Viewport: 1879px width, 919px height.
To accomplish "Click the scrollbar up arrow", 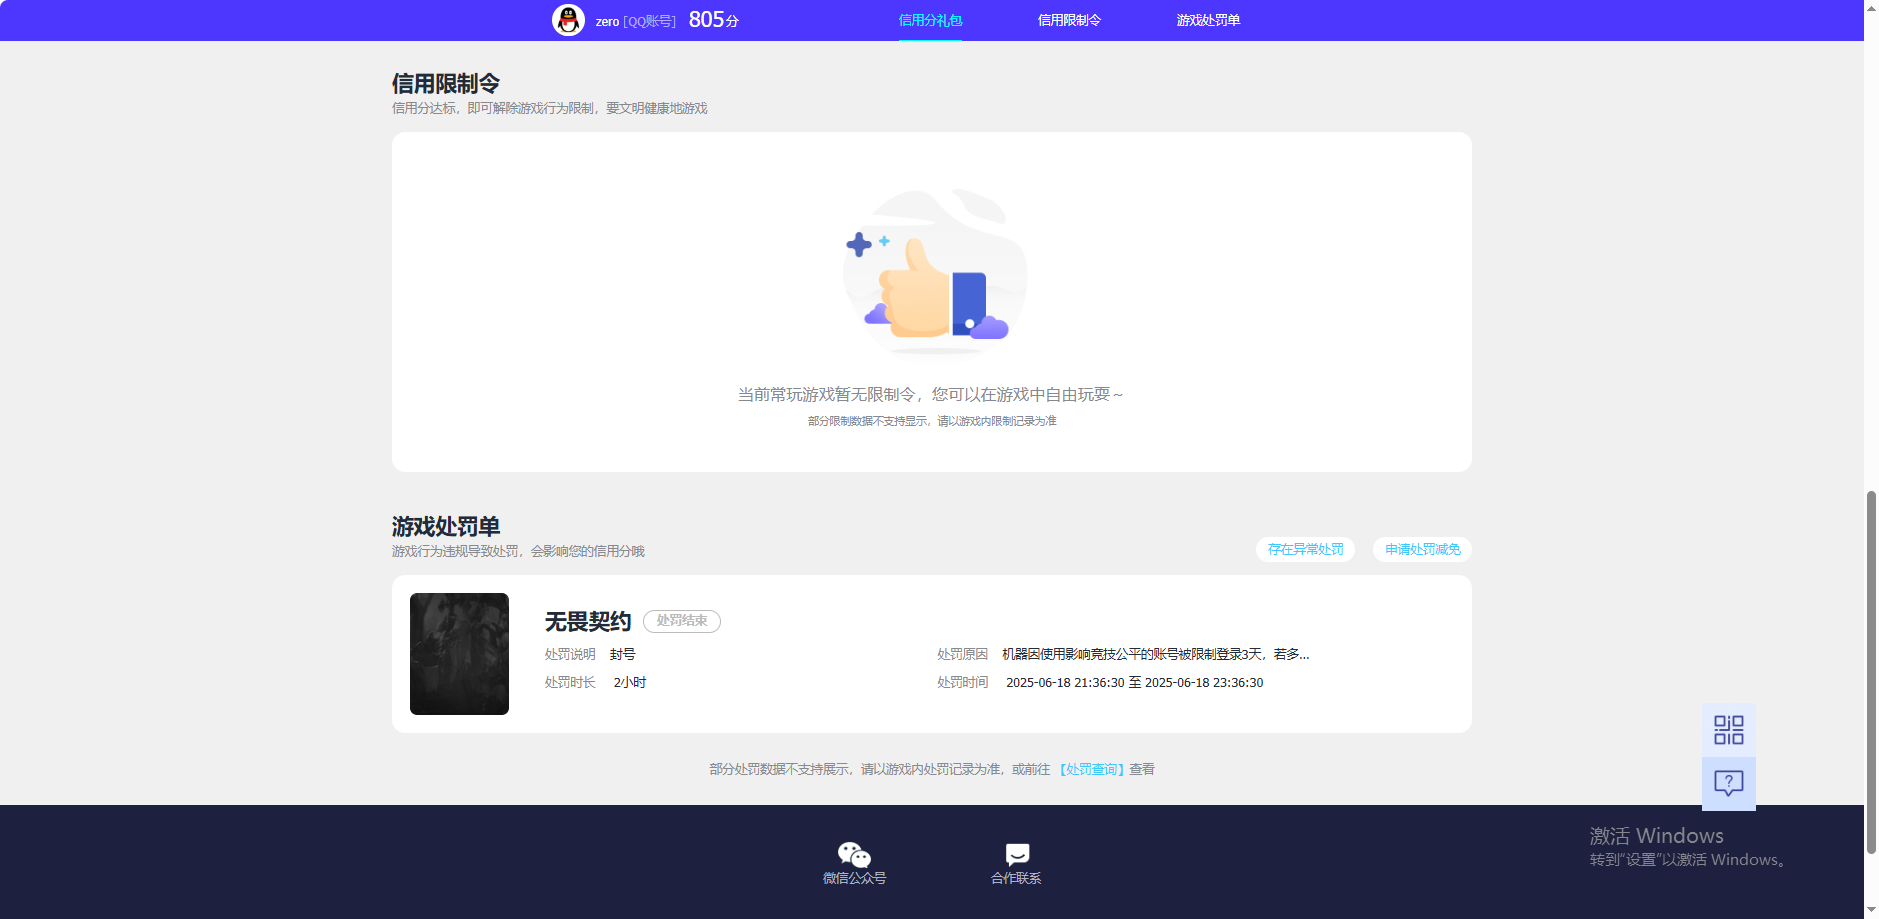I will [1871, 7].
